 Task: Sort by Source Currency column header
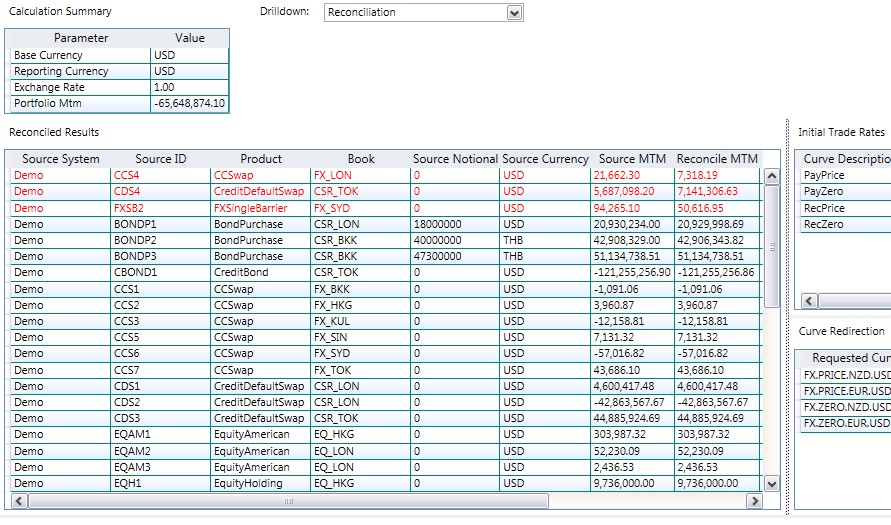coord(545,159)
